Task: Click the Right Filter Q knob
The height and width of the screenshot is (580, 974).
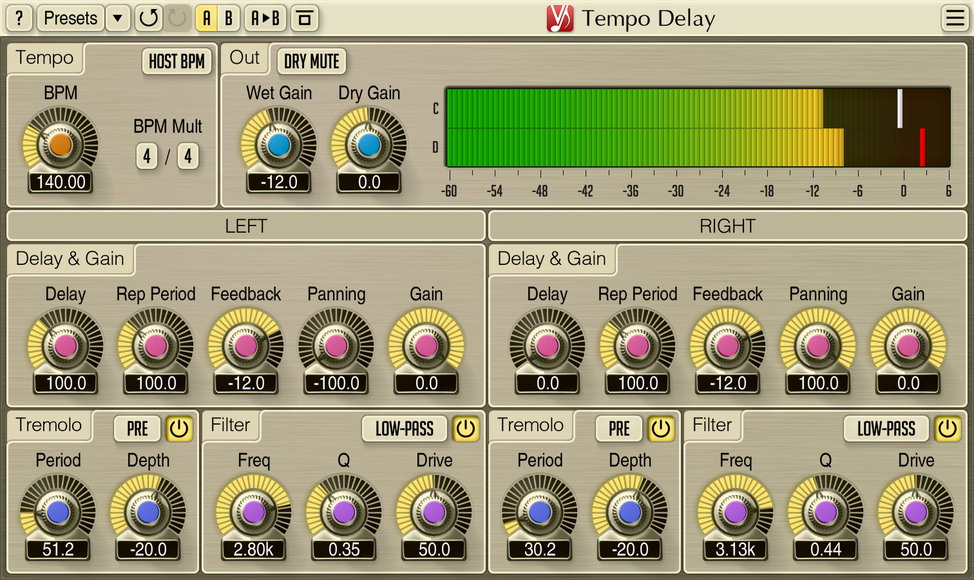Action: pyautogui.click(x=826, y=512)
